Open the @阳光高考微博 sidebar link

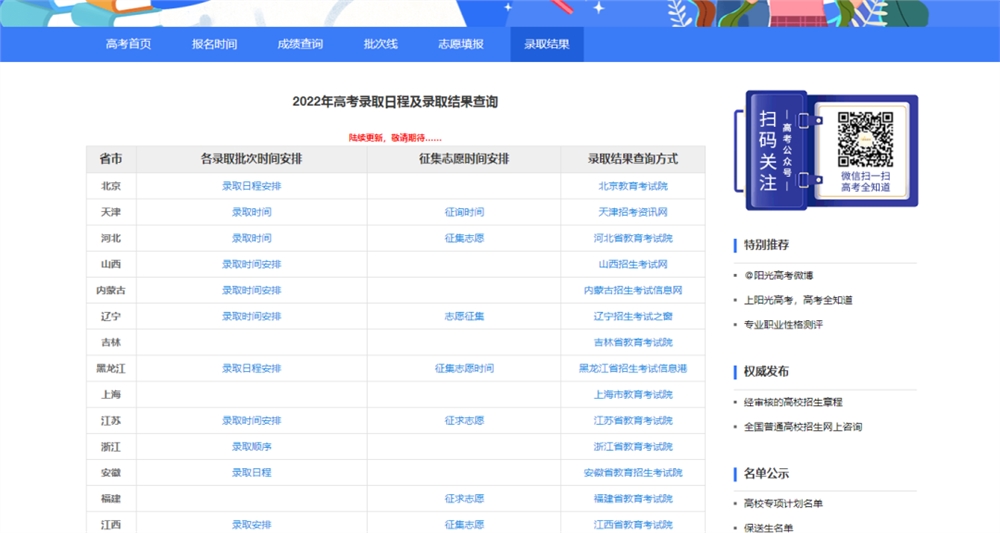(779, 275)
